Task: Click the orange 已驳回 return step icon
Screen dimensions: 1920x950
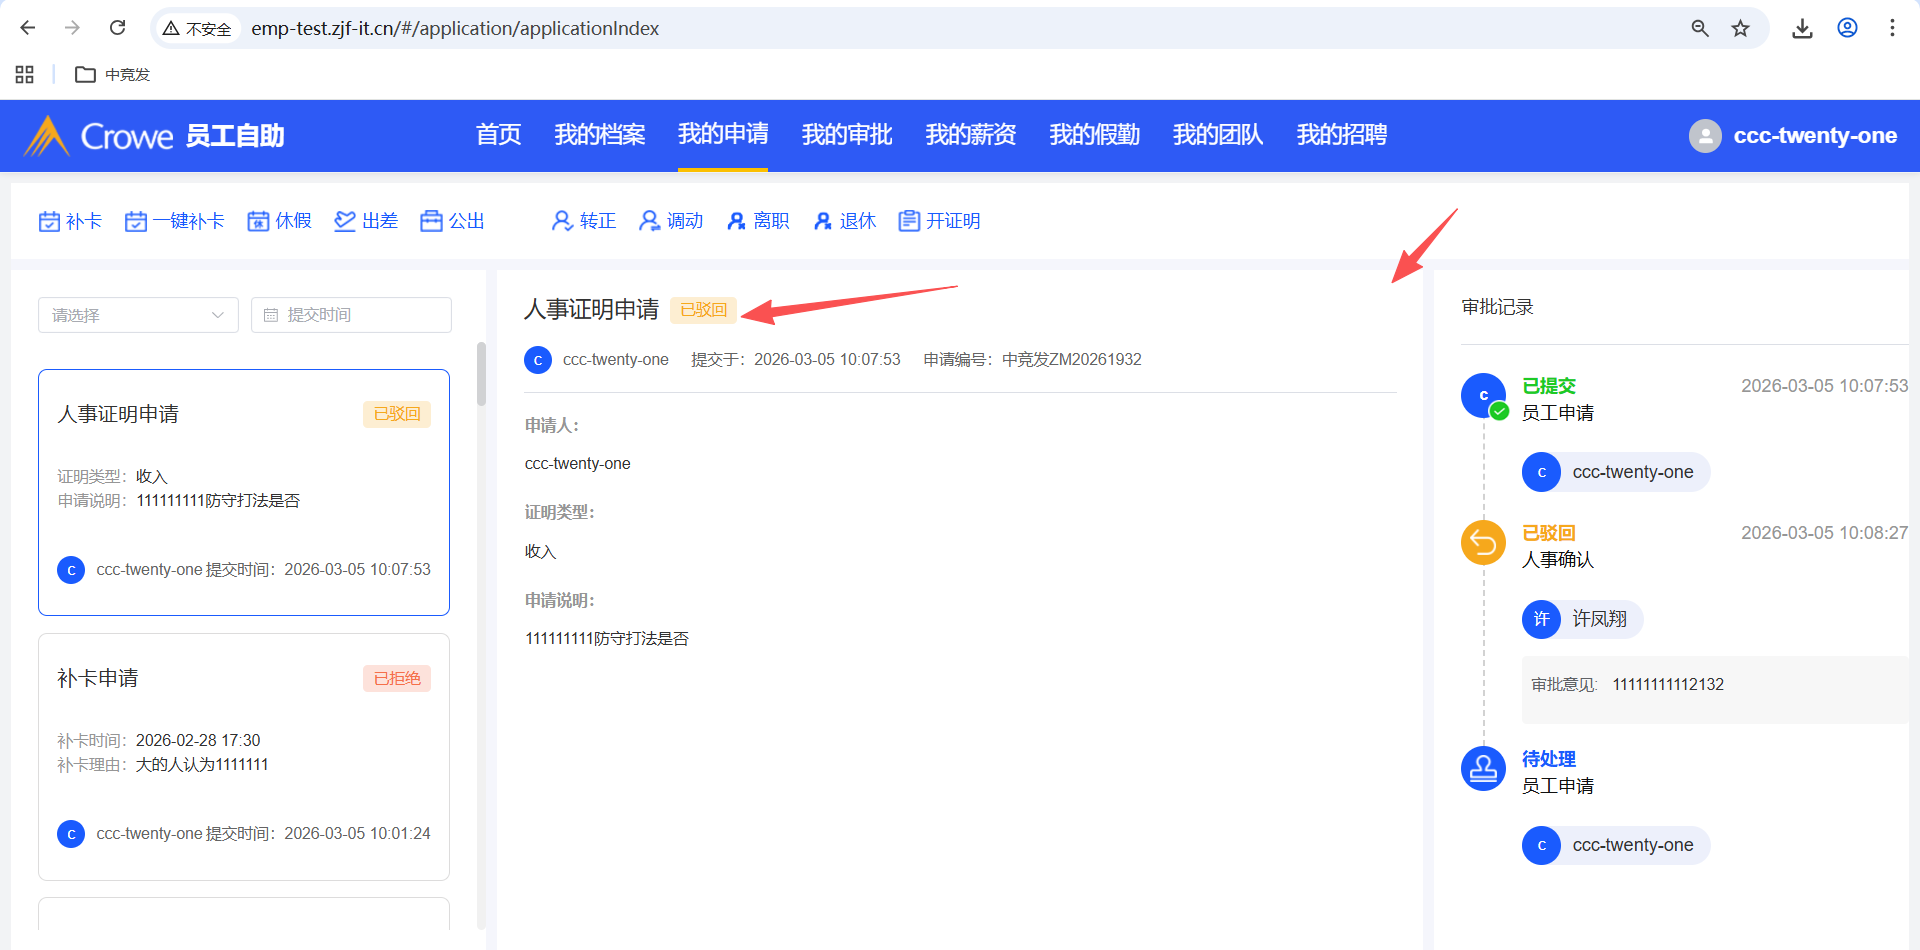Action: pyautogui.click(x=1483, y=543)
